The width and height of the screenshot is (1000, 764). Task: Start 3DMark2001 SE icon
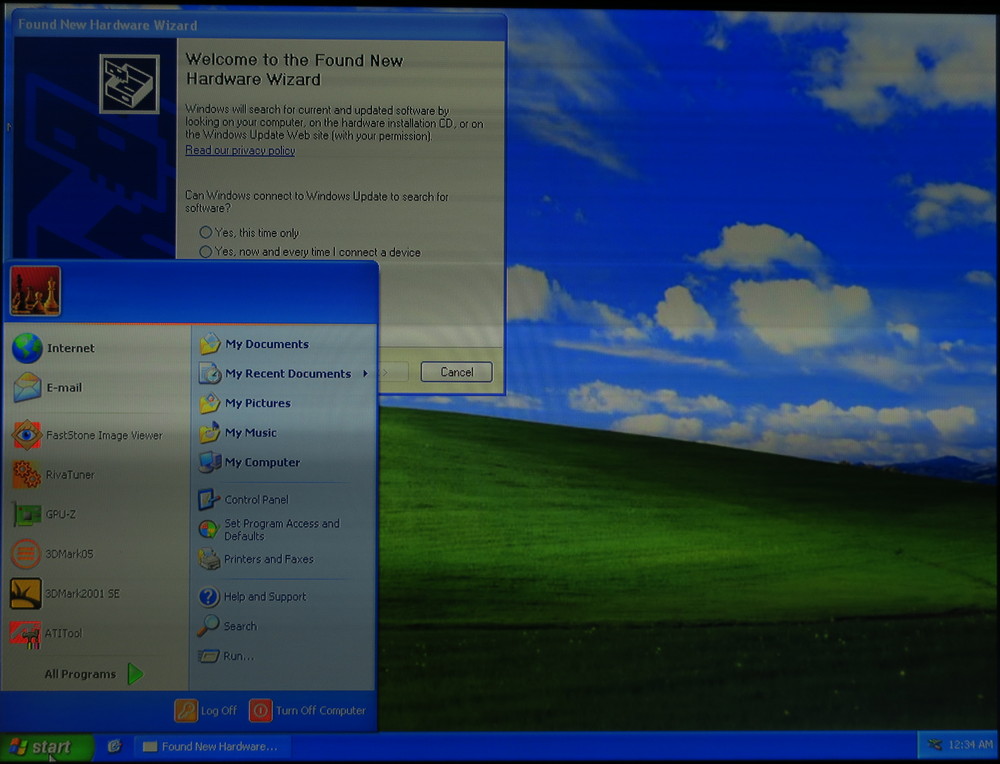click(x=26, y=593)
